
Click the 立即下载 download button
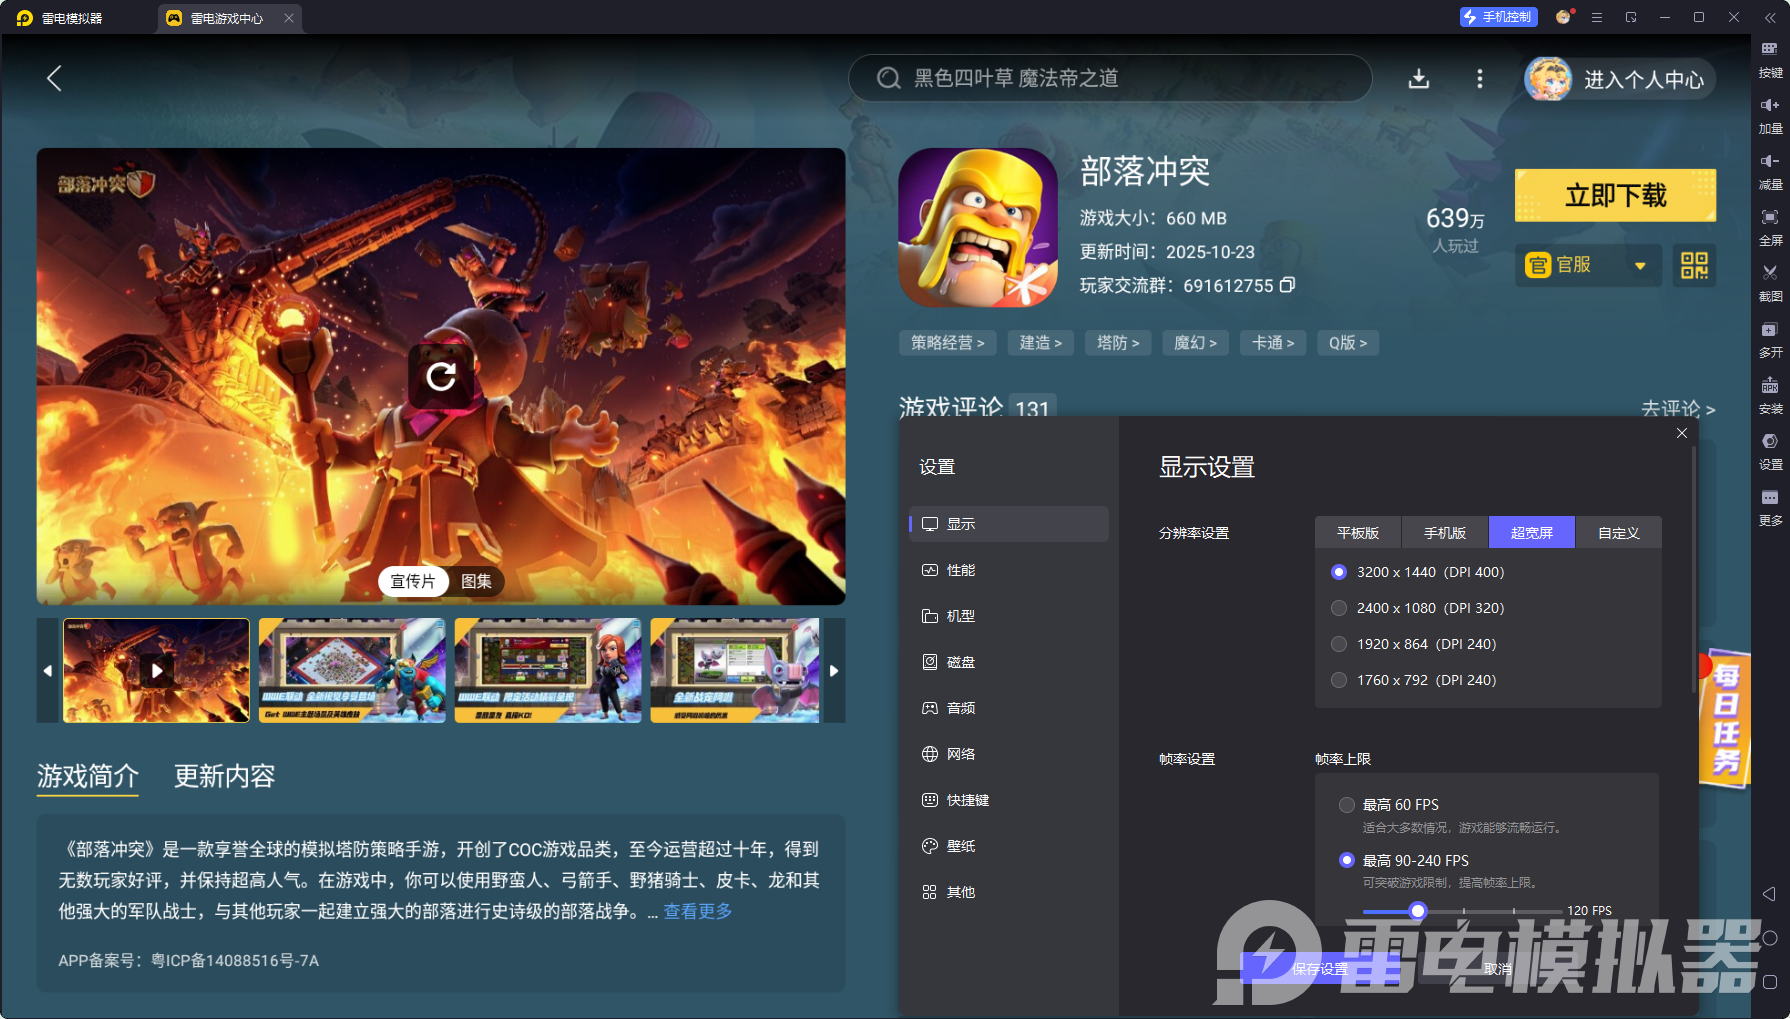coord(1615,195)
